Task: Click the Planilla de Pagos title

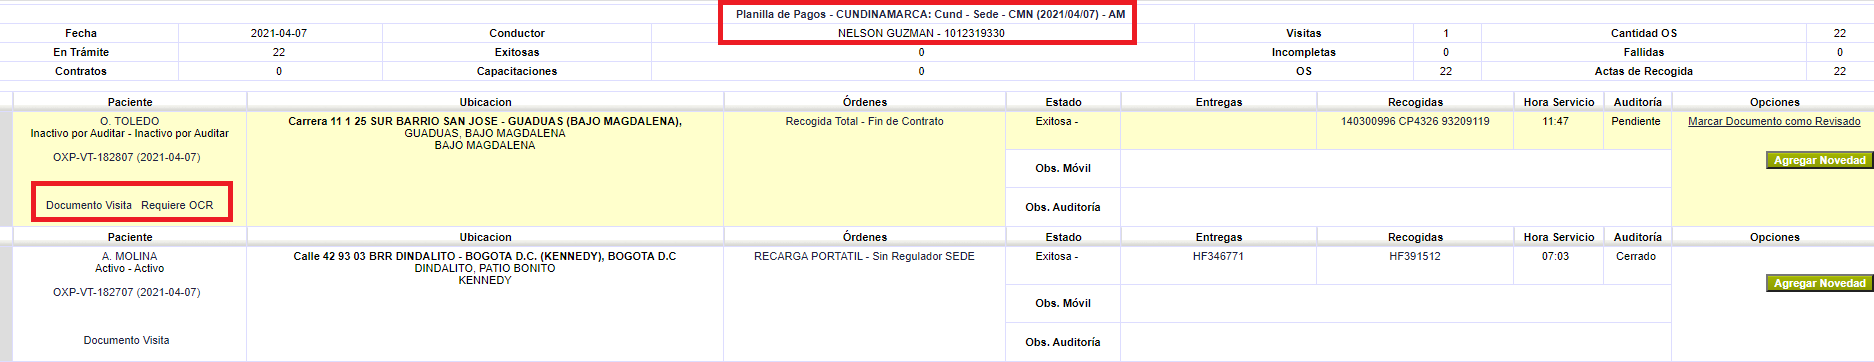Action: (930, 14)
